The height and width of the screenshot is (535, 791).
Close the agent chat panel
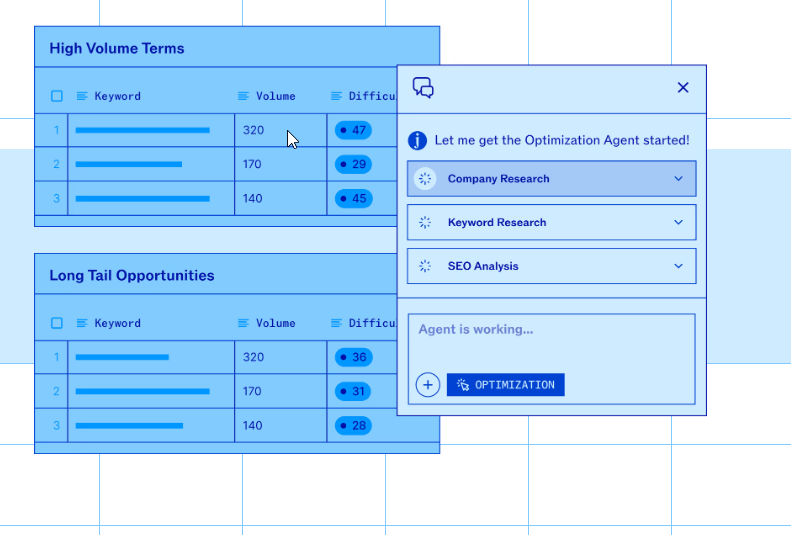[683, 88]
